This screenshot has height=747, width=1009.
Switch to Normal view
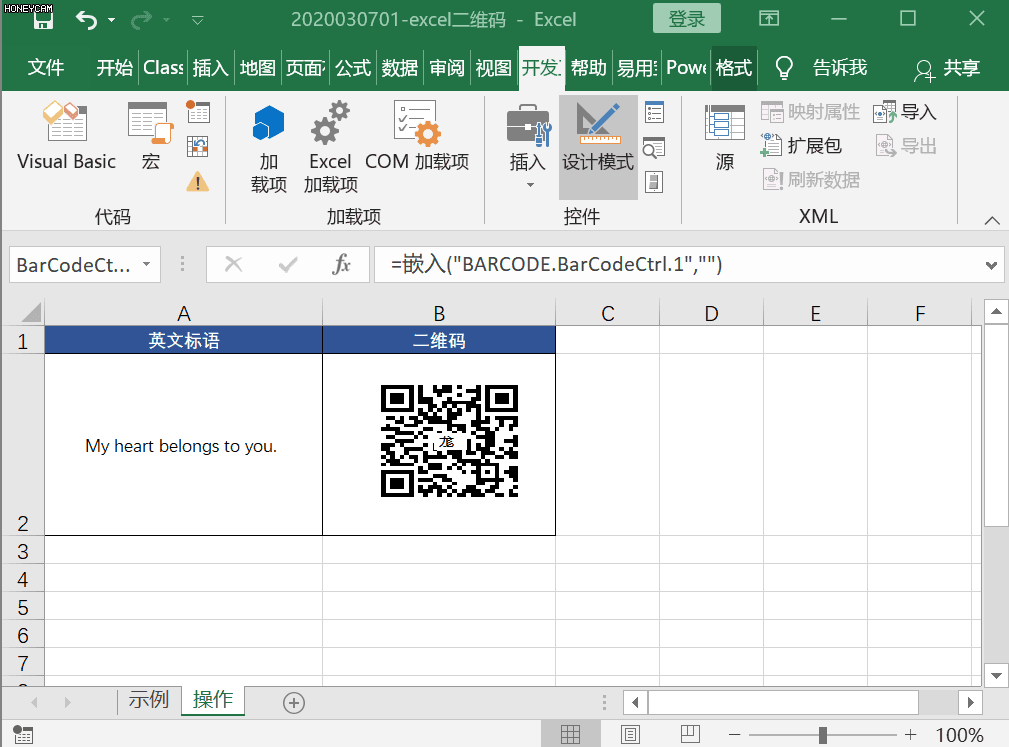click(570, 734)
